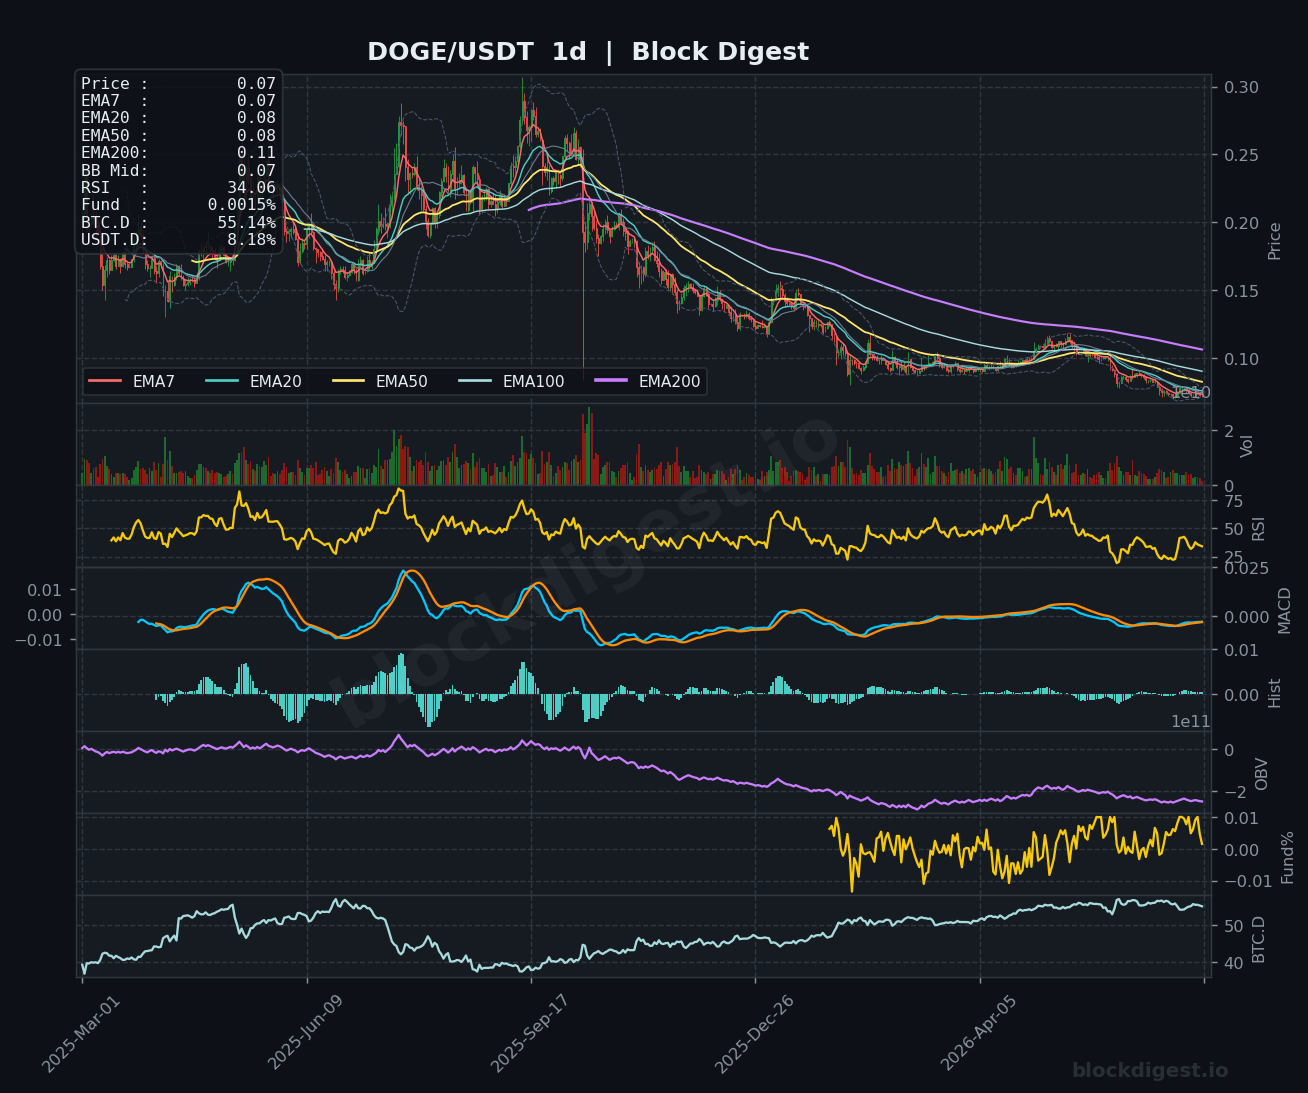Click the BTC.D axis label
1308x1093 pixels.
(x=1259, y=939)
